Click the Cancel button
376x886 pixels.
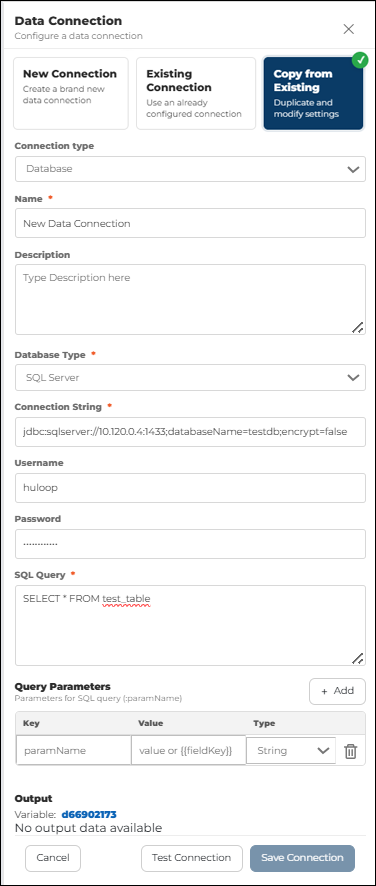(x=53, y=858)
